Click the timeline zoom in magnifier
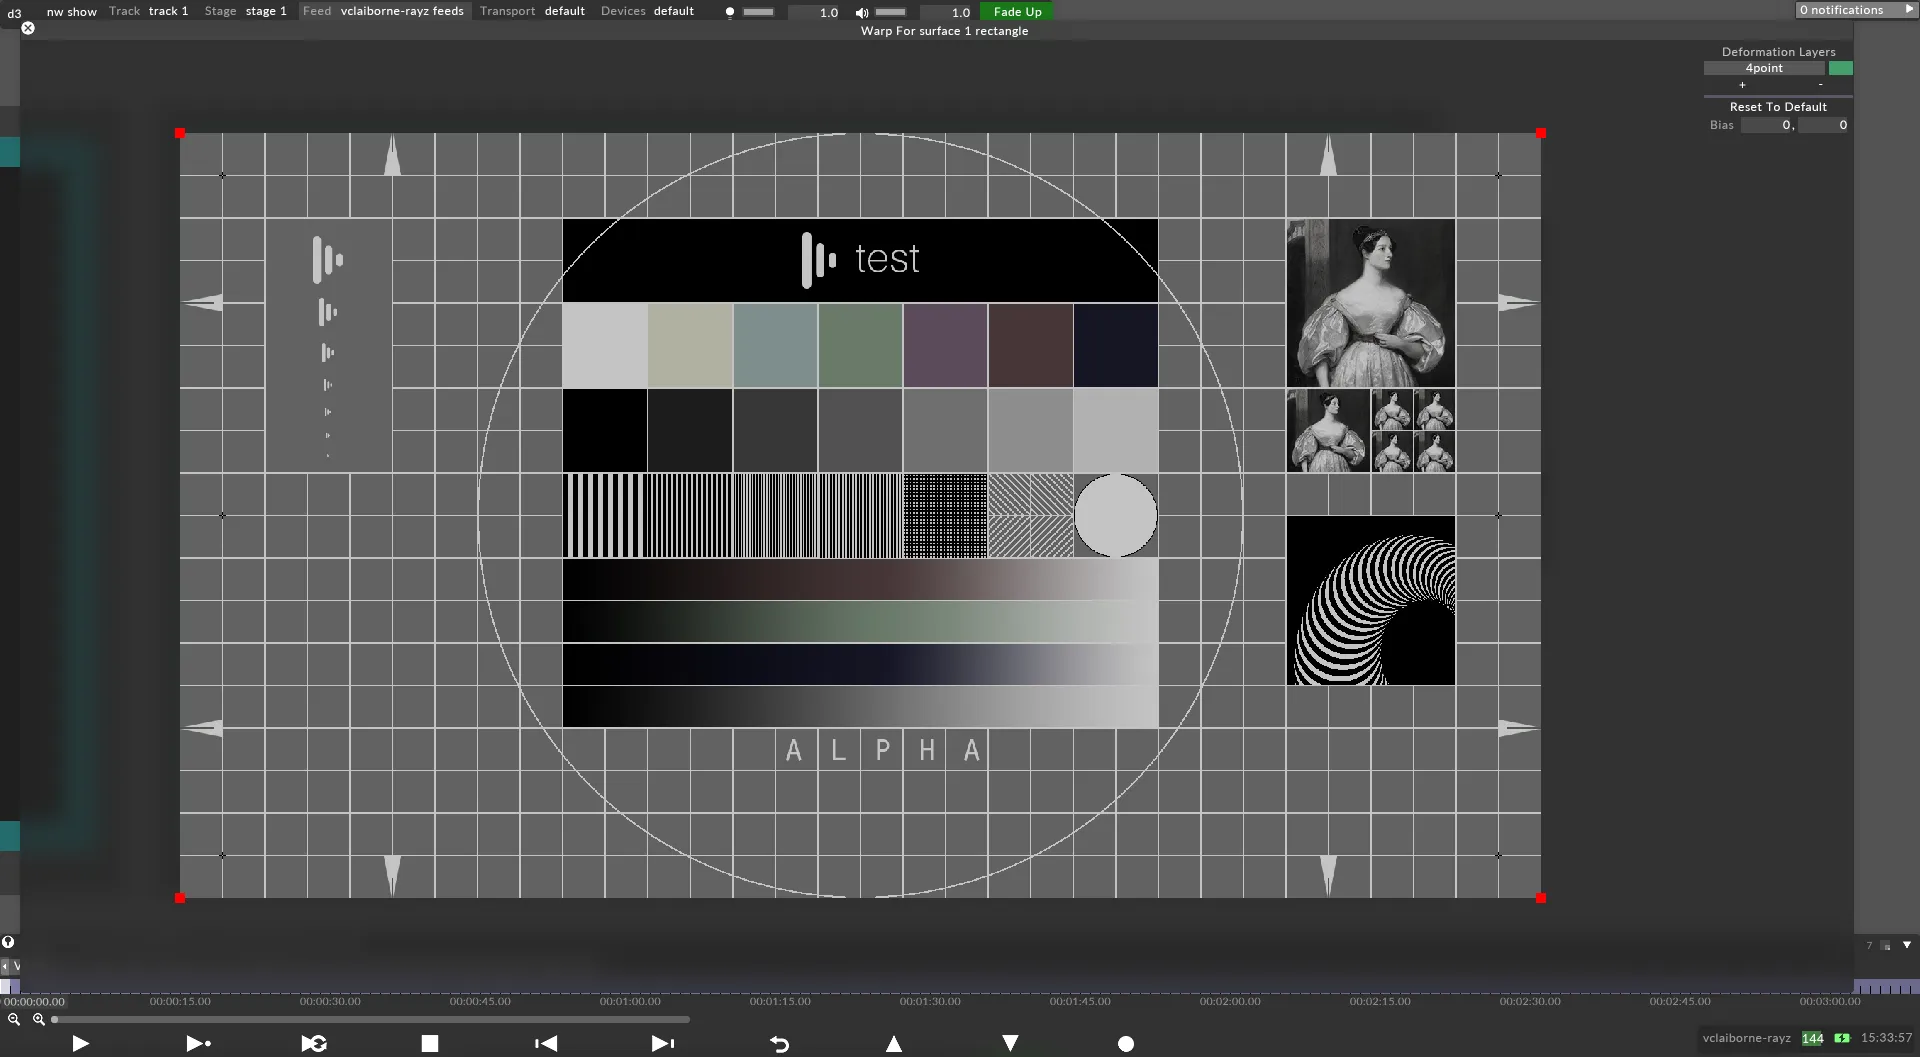The image size is (1920, 1057). 39,1019
